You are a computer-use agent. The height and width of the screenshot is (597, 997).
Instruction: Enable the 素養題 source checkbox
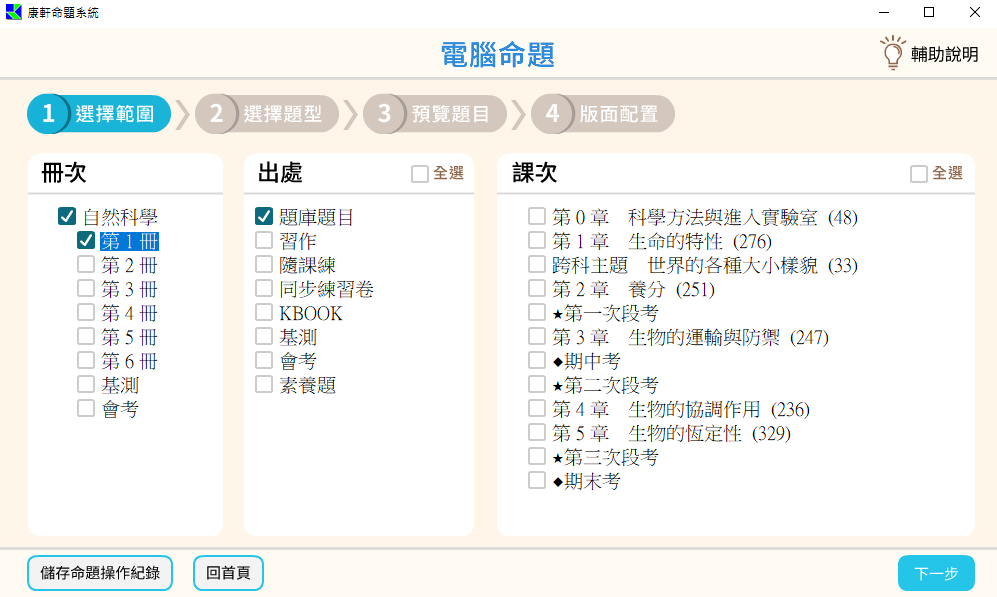[264, 384]
